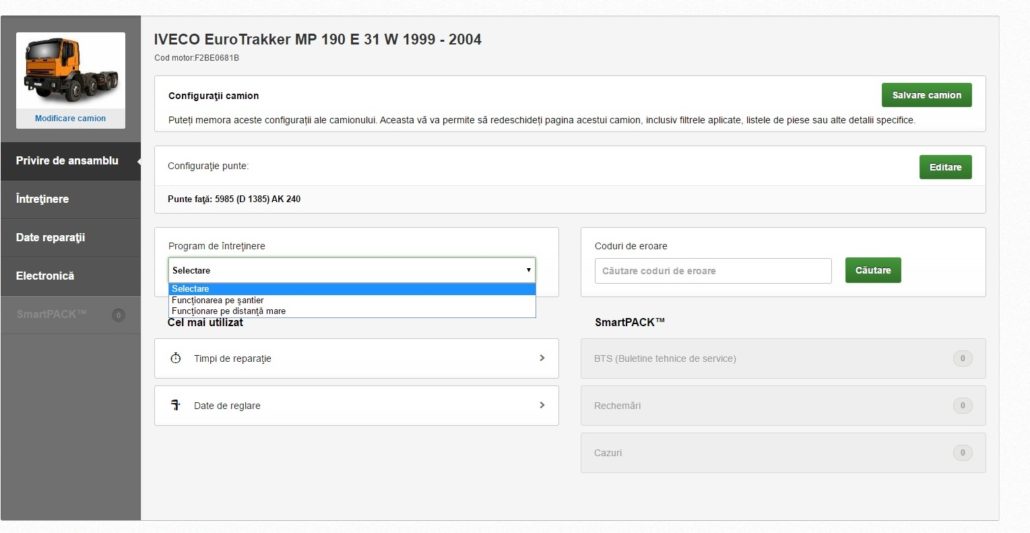Click the chevron arrow on Date de reglare row

542,405
